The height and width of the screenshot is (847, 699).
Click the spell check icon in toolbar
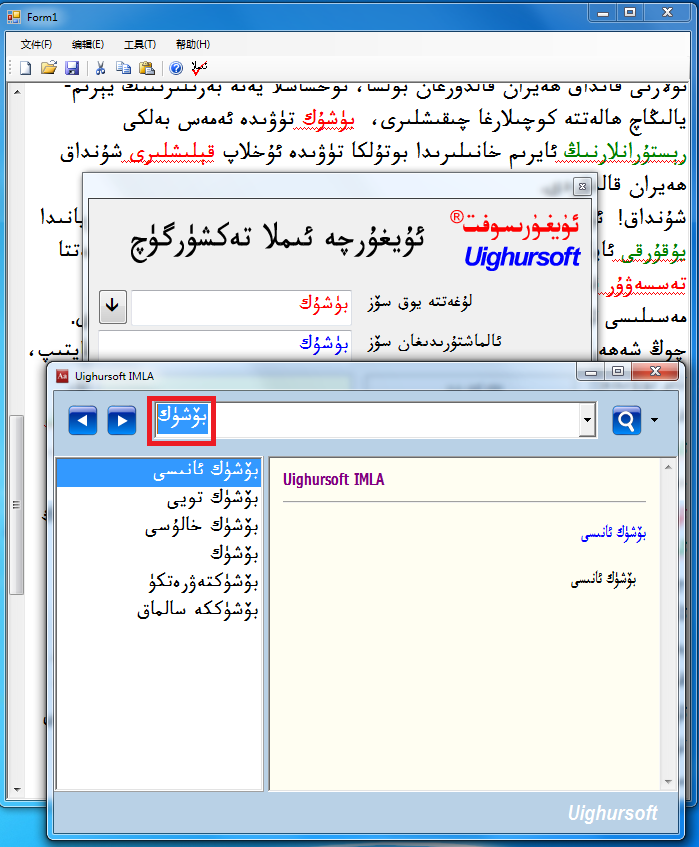click(199, 68)
